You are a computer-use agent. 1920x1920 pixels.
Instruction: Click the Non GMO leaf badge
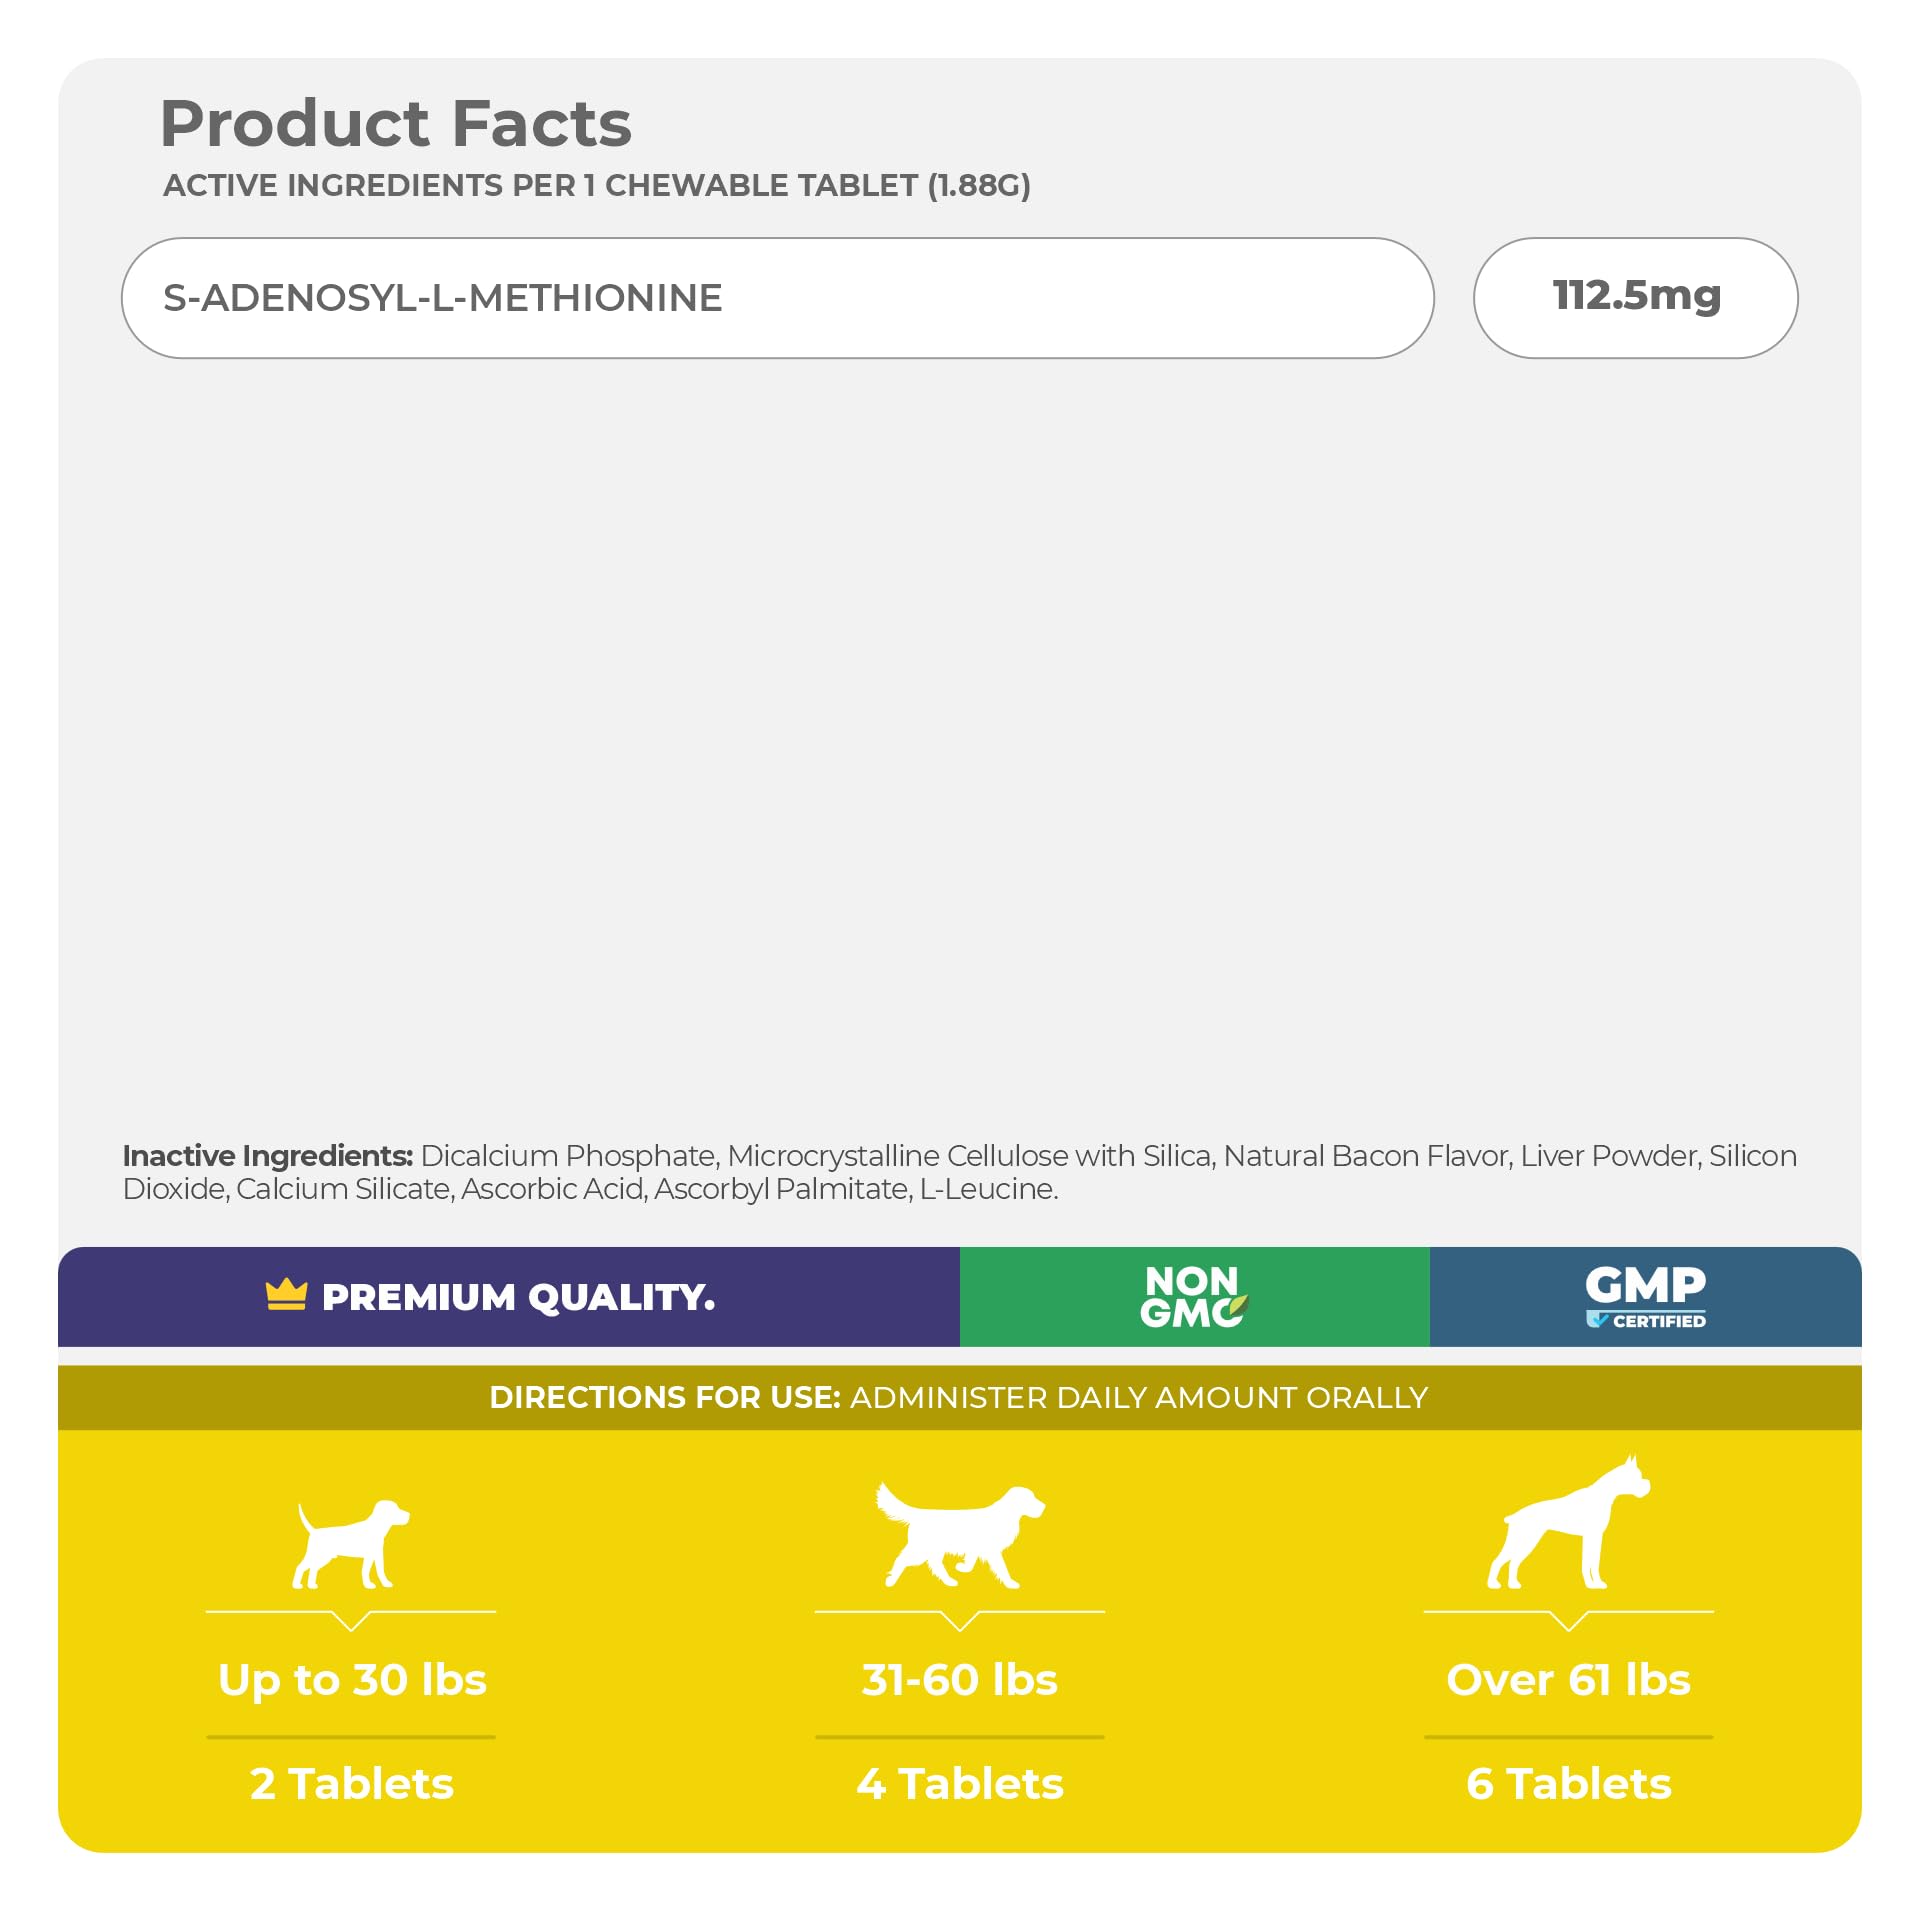click(x=1193, y=1297)
